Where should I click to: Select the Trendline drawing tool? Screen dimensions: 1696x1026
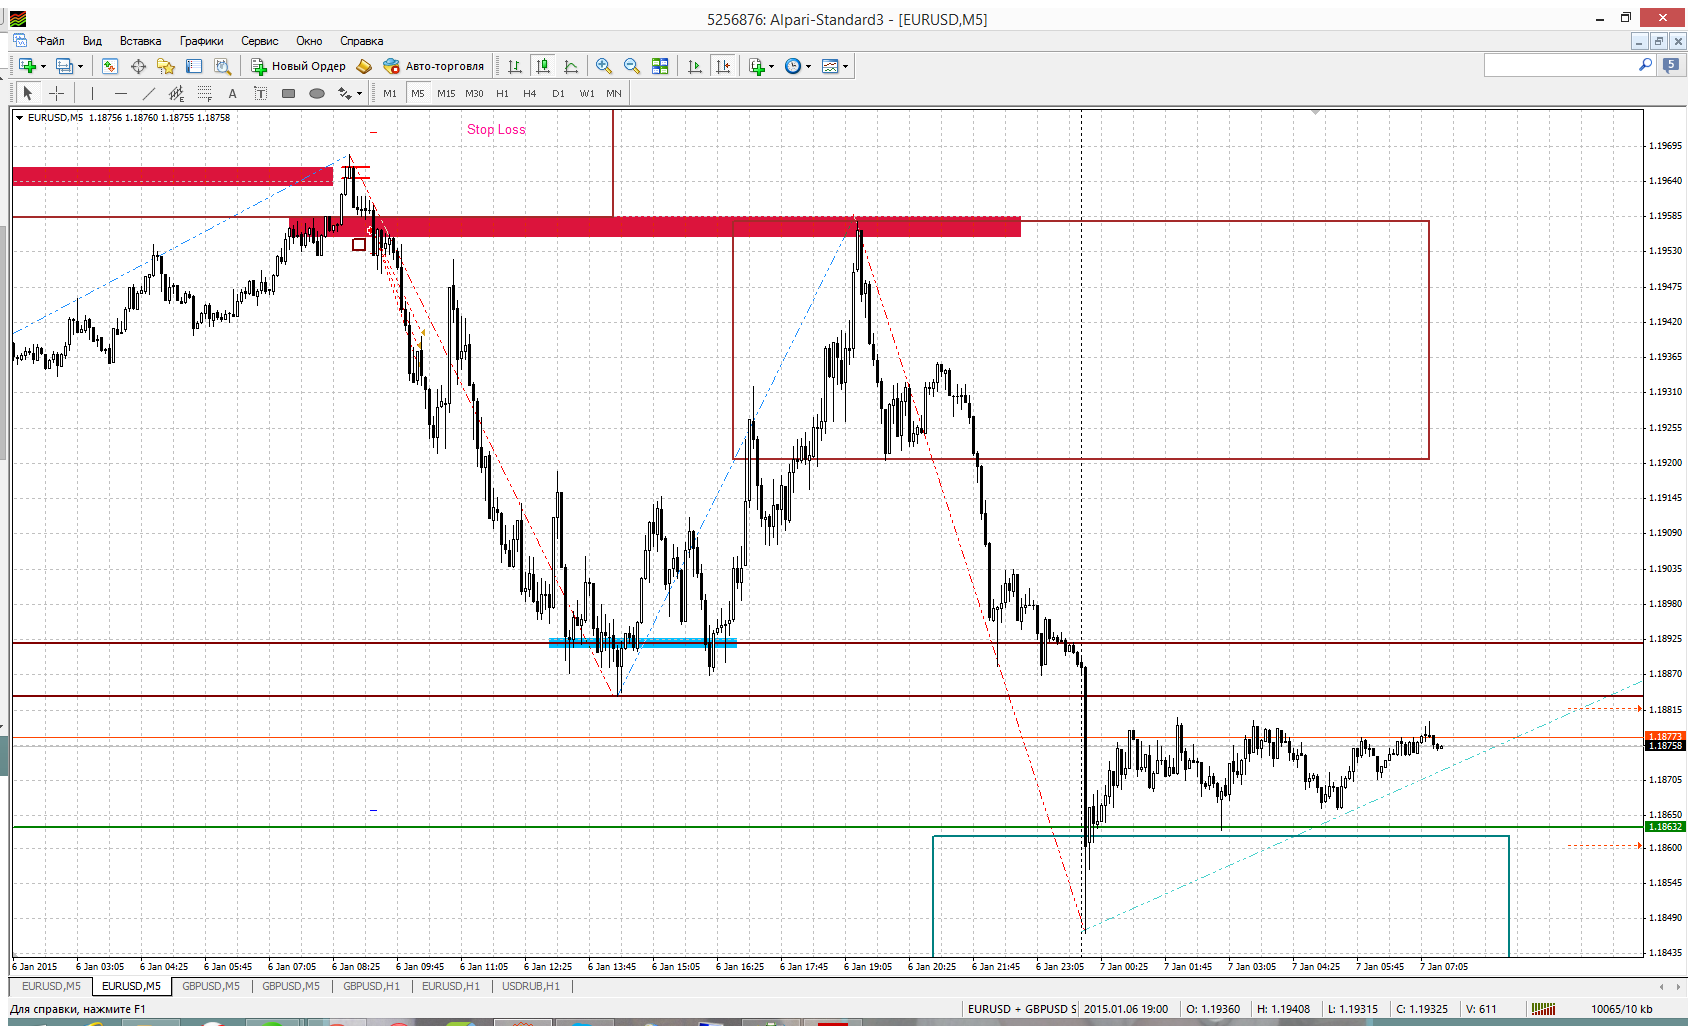pyautogui.click(x=149, y=93)
